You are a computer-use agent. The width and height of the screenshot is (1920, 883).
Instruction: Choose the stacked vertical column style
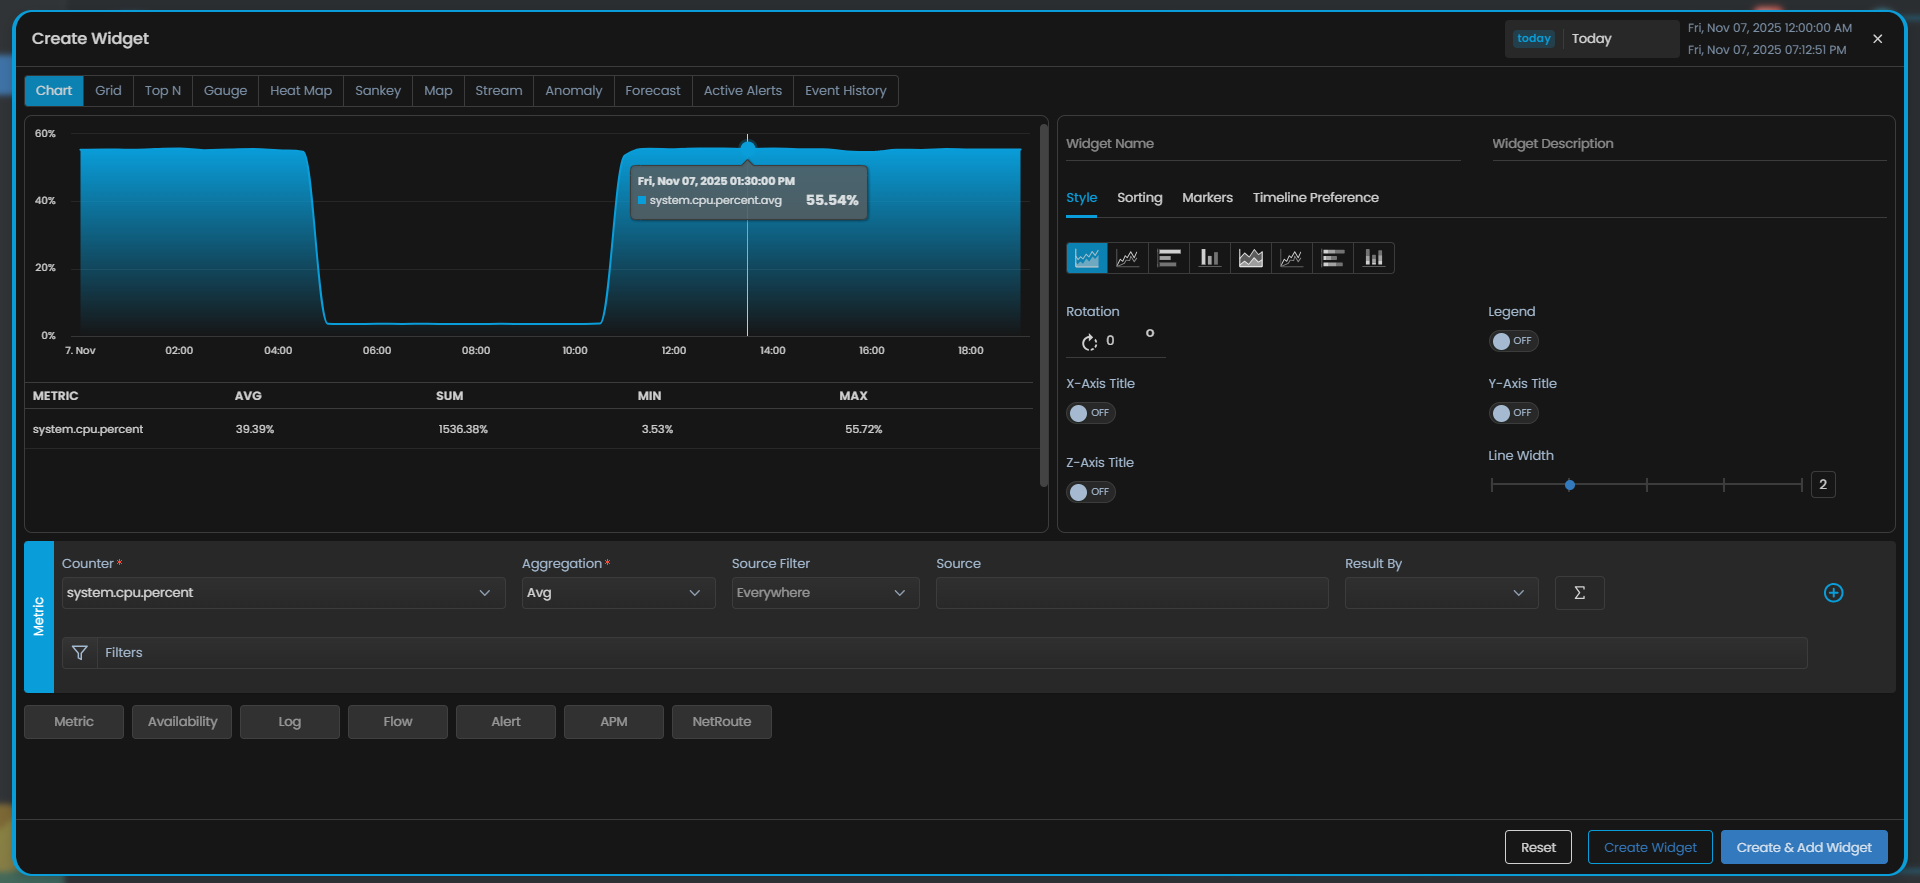click(1374, 258)
